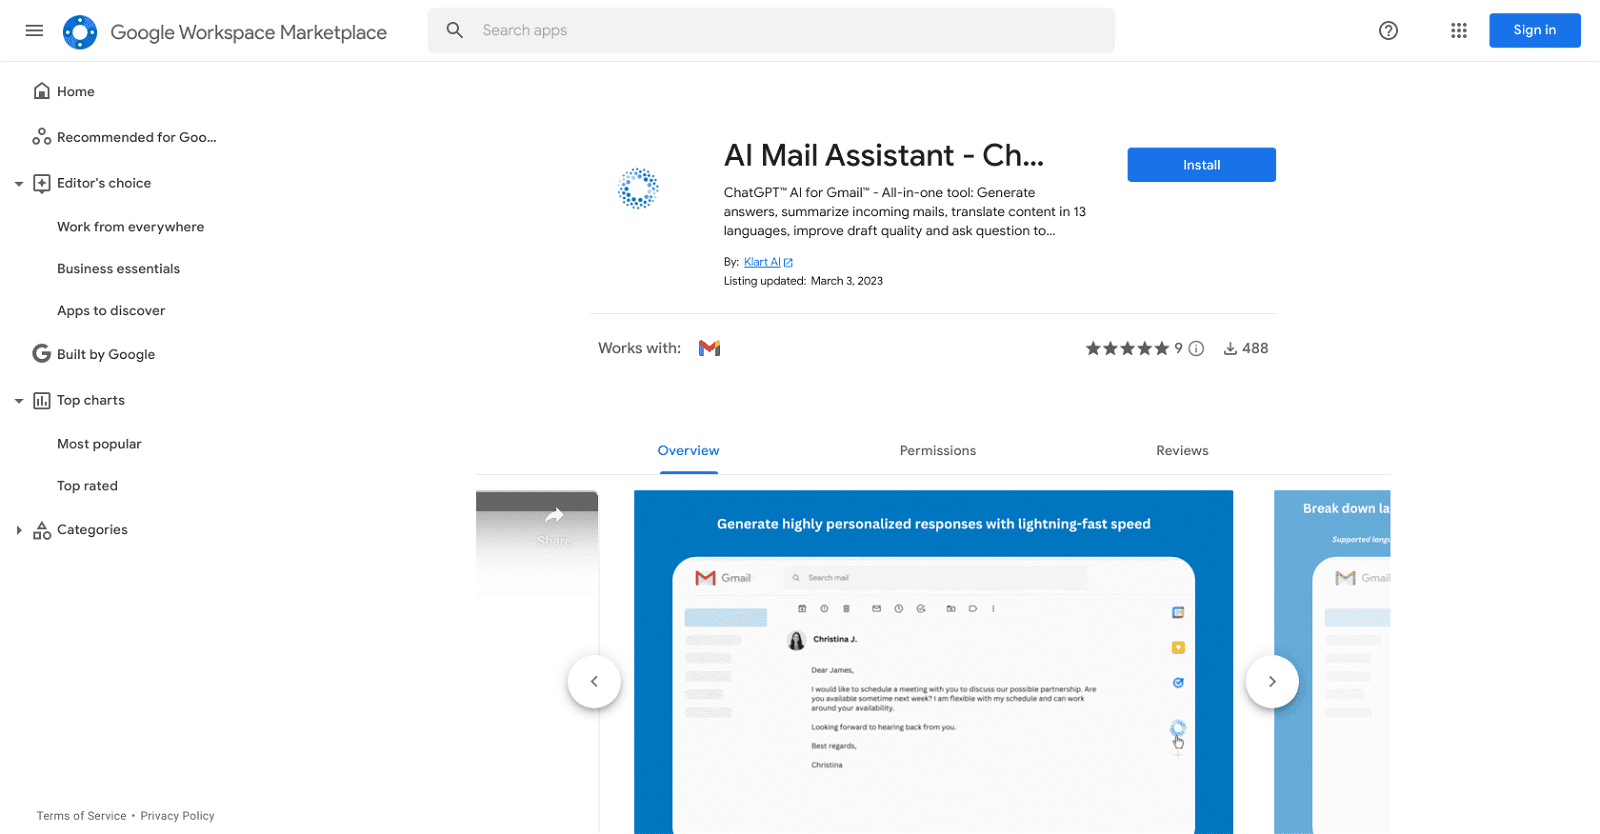This screenshot has width=1600, height=834.
Task: Click Listing updated March 3, 2023 text
Action: click(803, 281)
